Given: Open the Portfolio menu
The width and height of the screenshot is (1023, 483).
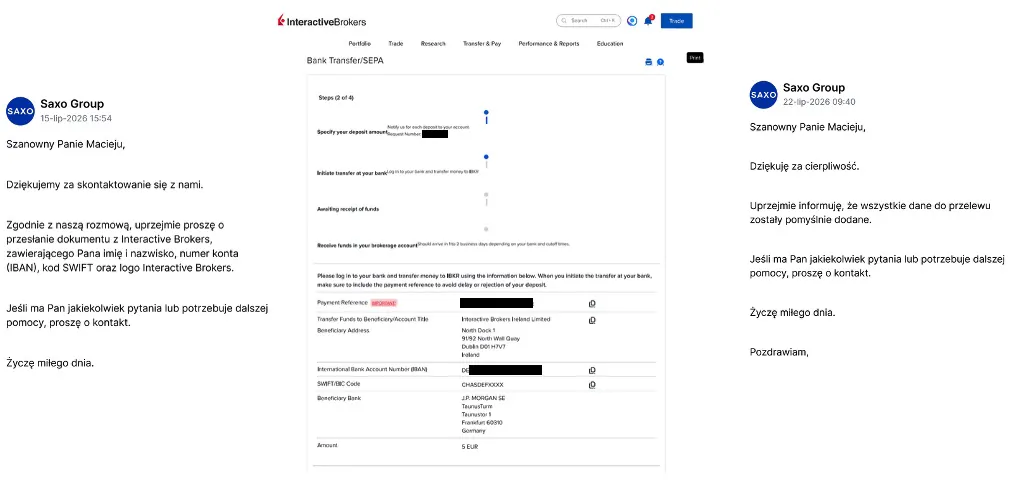Looking at the screenshot, I should (x=359, y=44).
